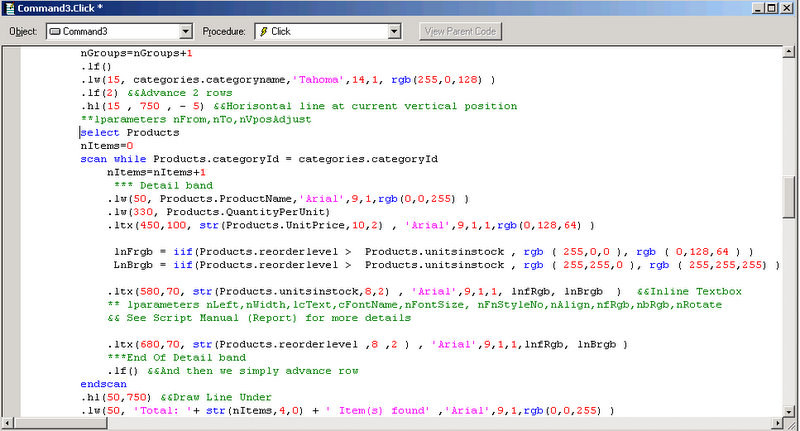Click the lightning icon beside Click procedure
This screenshot has width=800, height=431.
tap(264, 32)
